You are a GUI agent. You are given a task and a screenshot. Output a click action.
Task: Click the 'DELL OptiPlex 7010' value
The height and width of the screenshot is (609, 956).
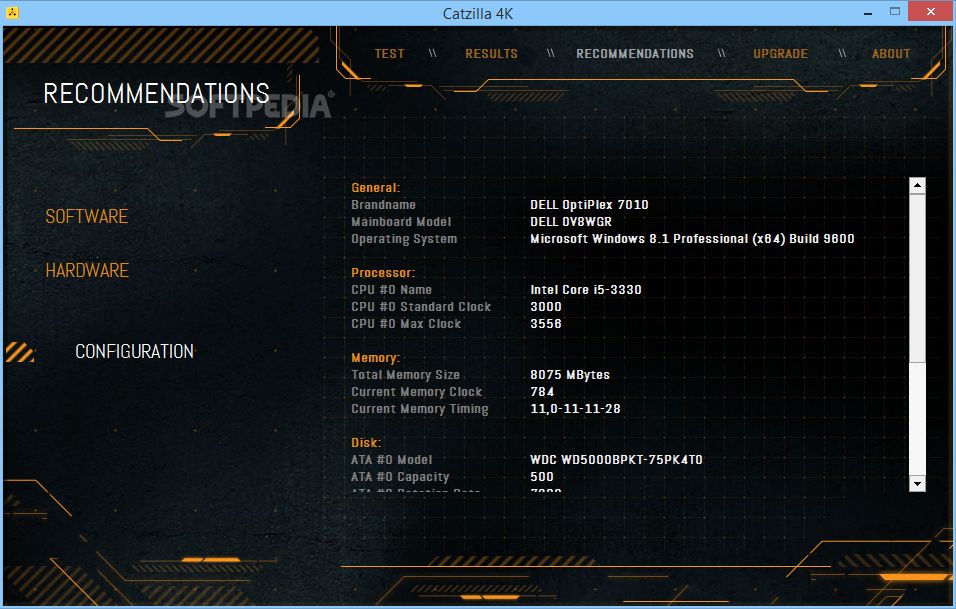click(x=589, y=205)
